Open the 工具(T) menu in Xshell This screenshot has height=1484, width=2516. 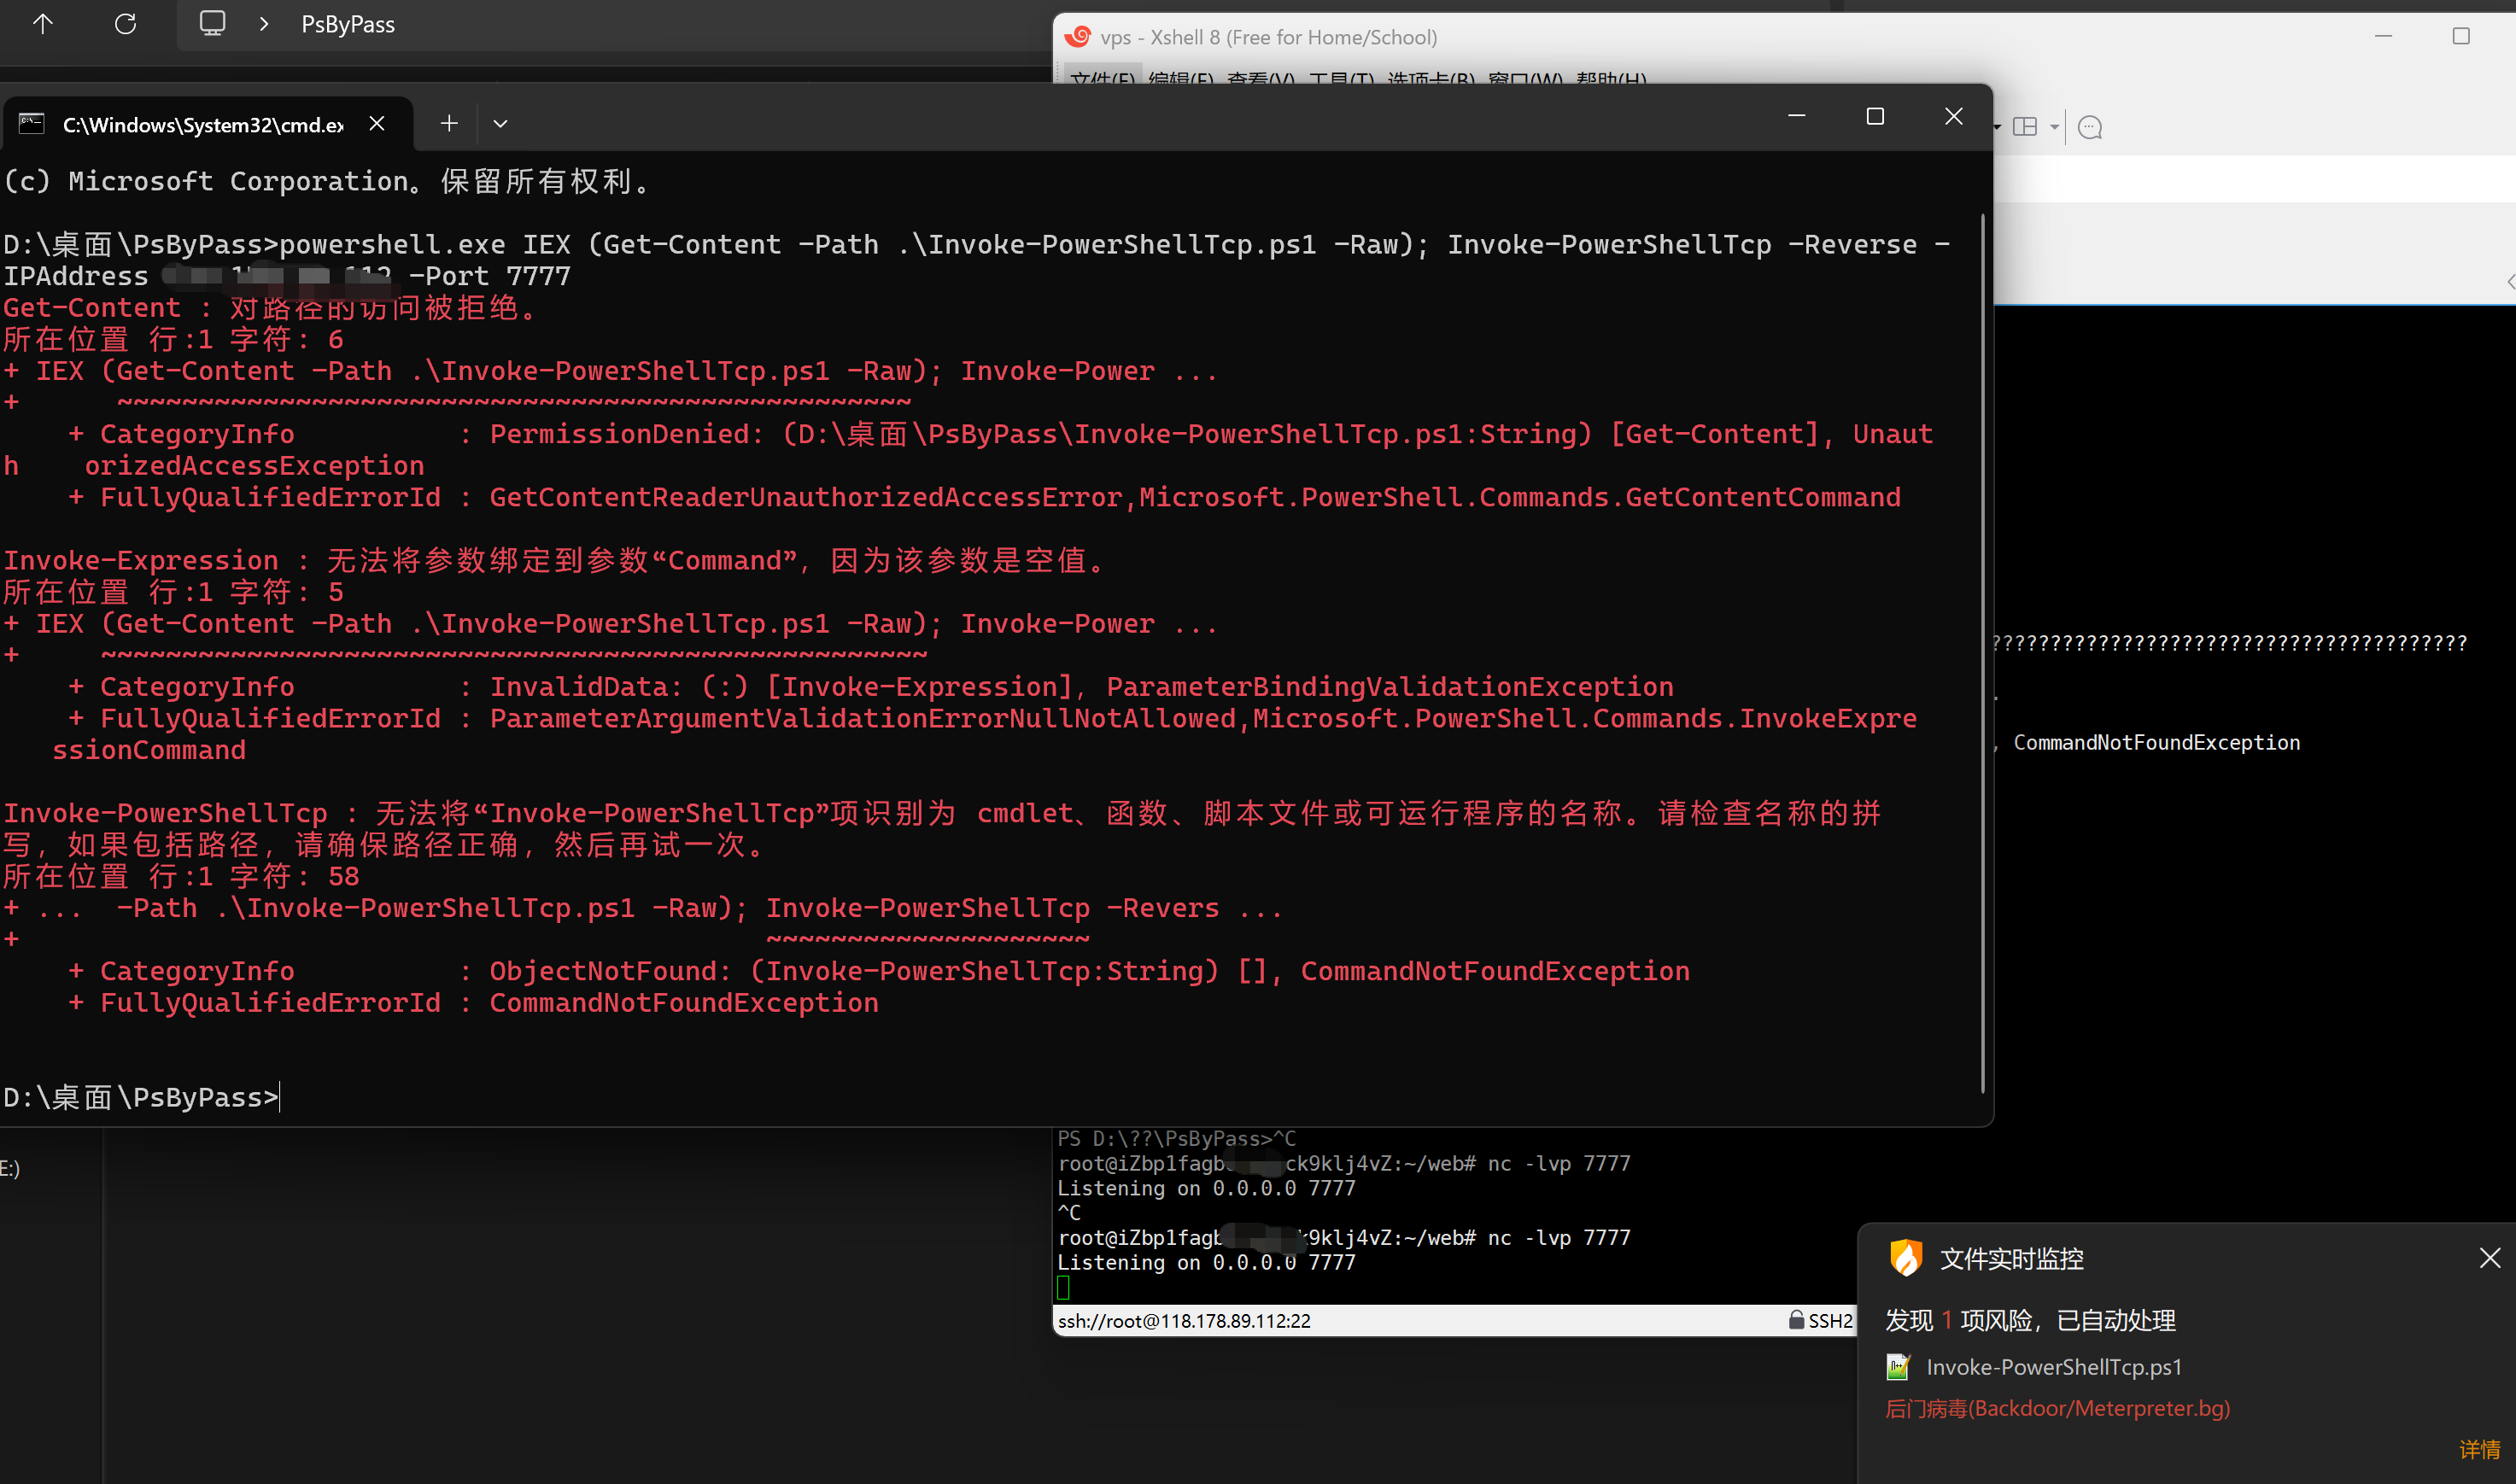[1340, 78]
